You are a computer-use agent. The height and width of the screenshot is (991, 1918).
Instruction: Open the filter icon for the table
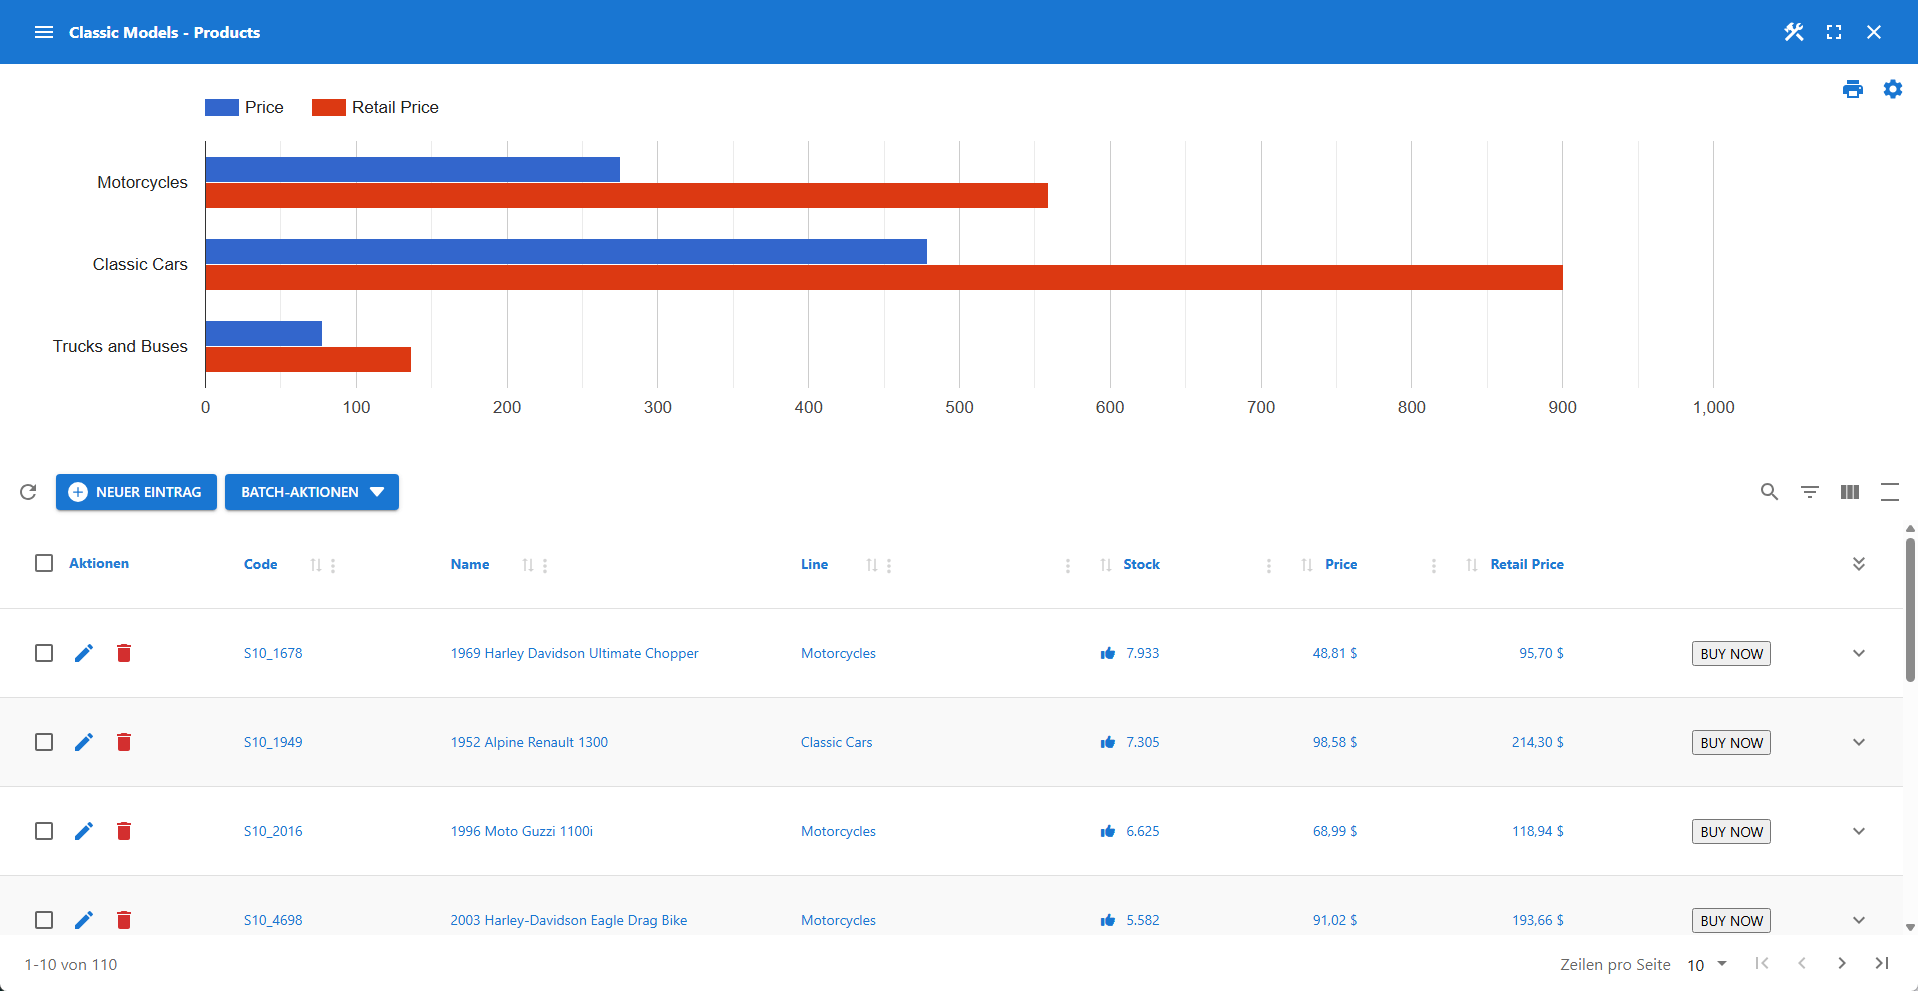[1809, 492]
